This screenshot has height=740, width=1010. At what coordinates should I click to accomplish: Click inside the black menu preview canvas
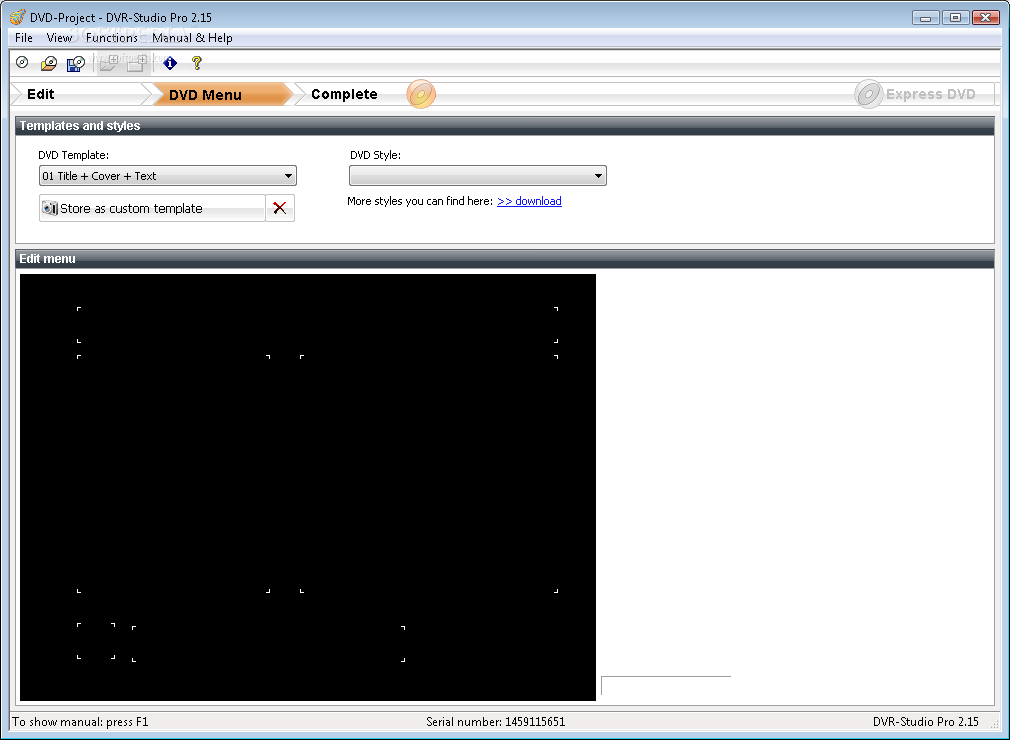click(308, 488)
